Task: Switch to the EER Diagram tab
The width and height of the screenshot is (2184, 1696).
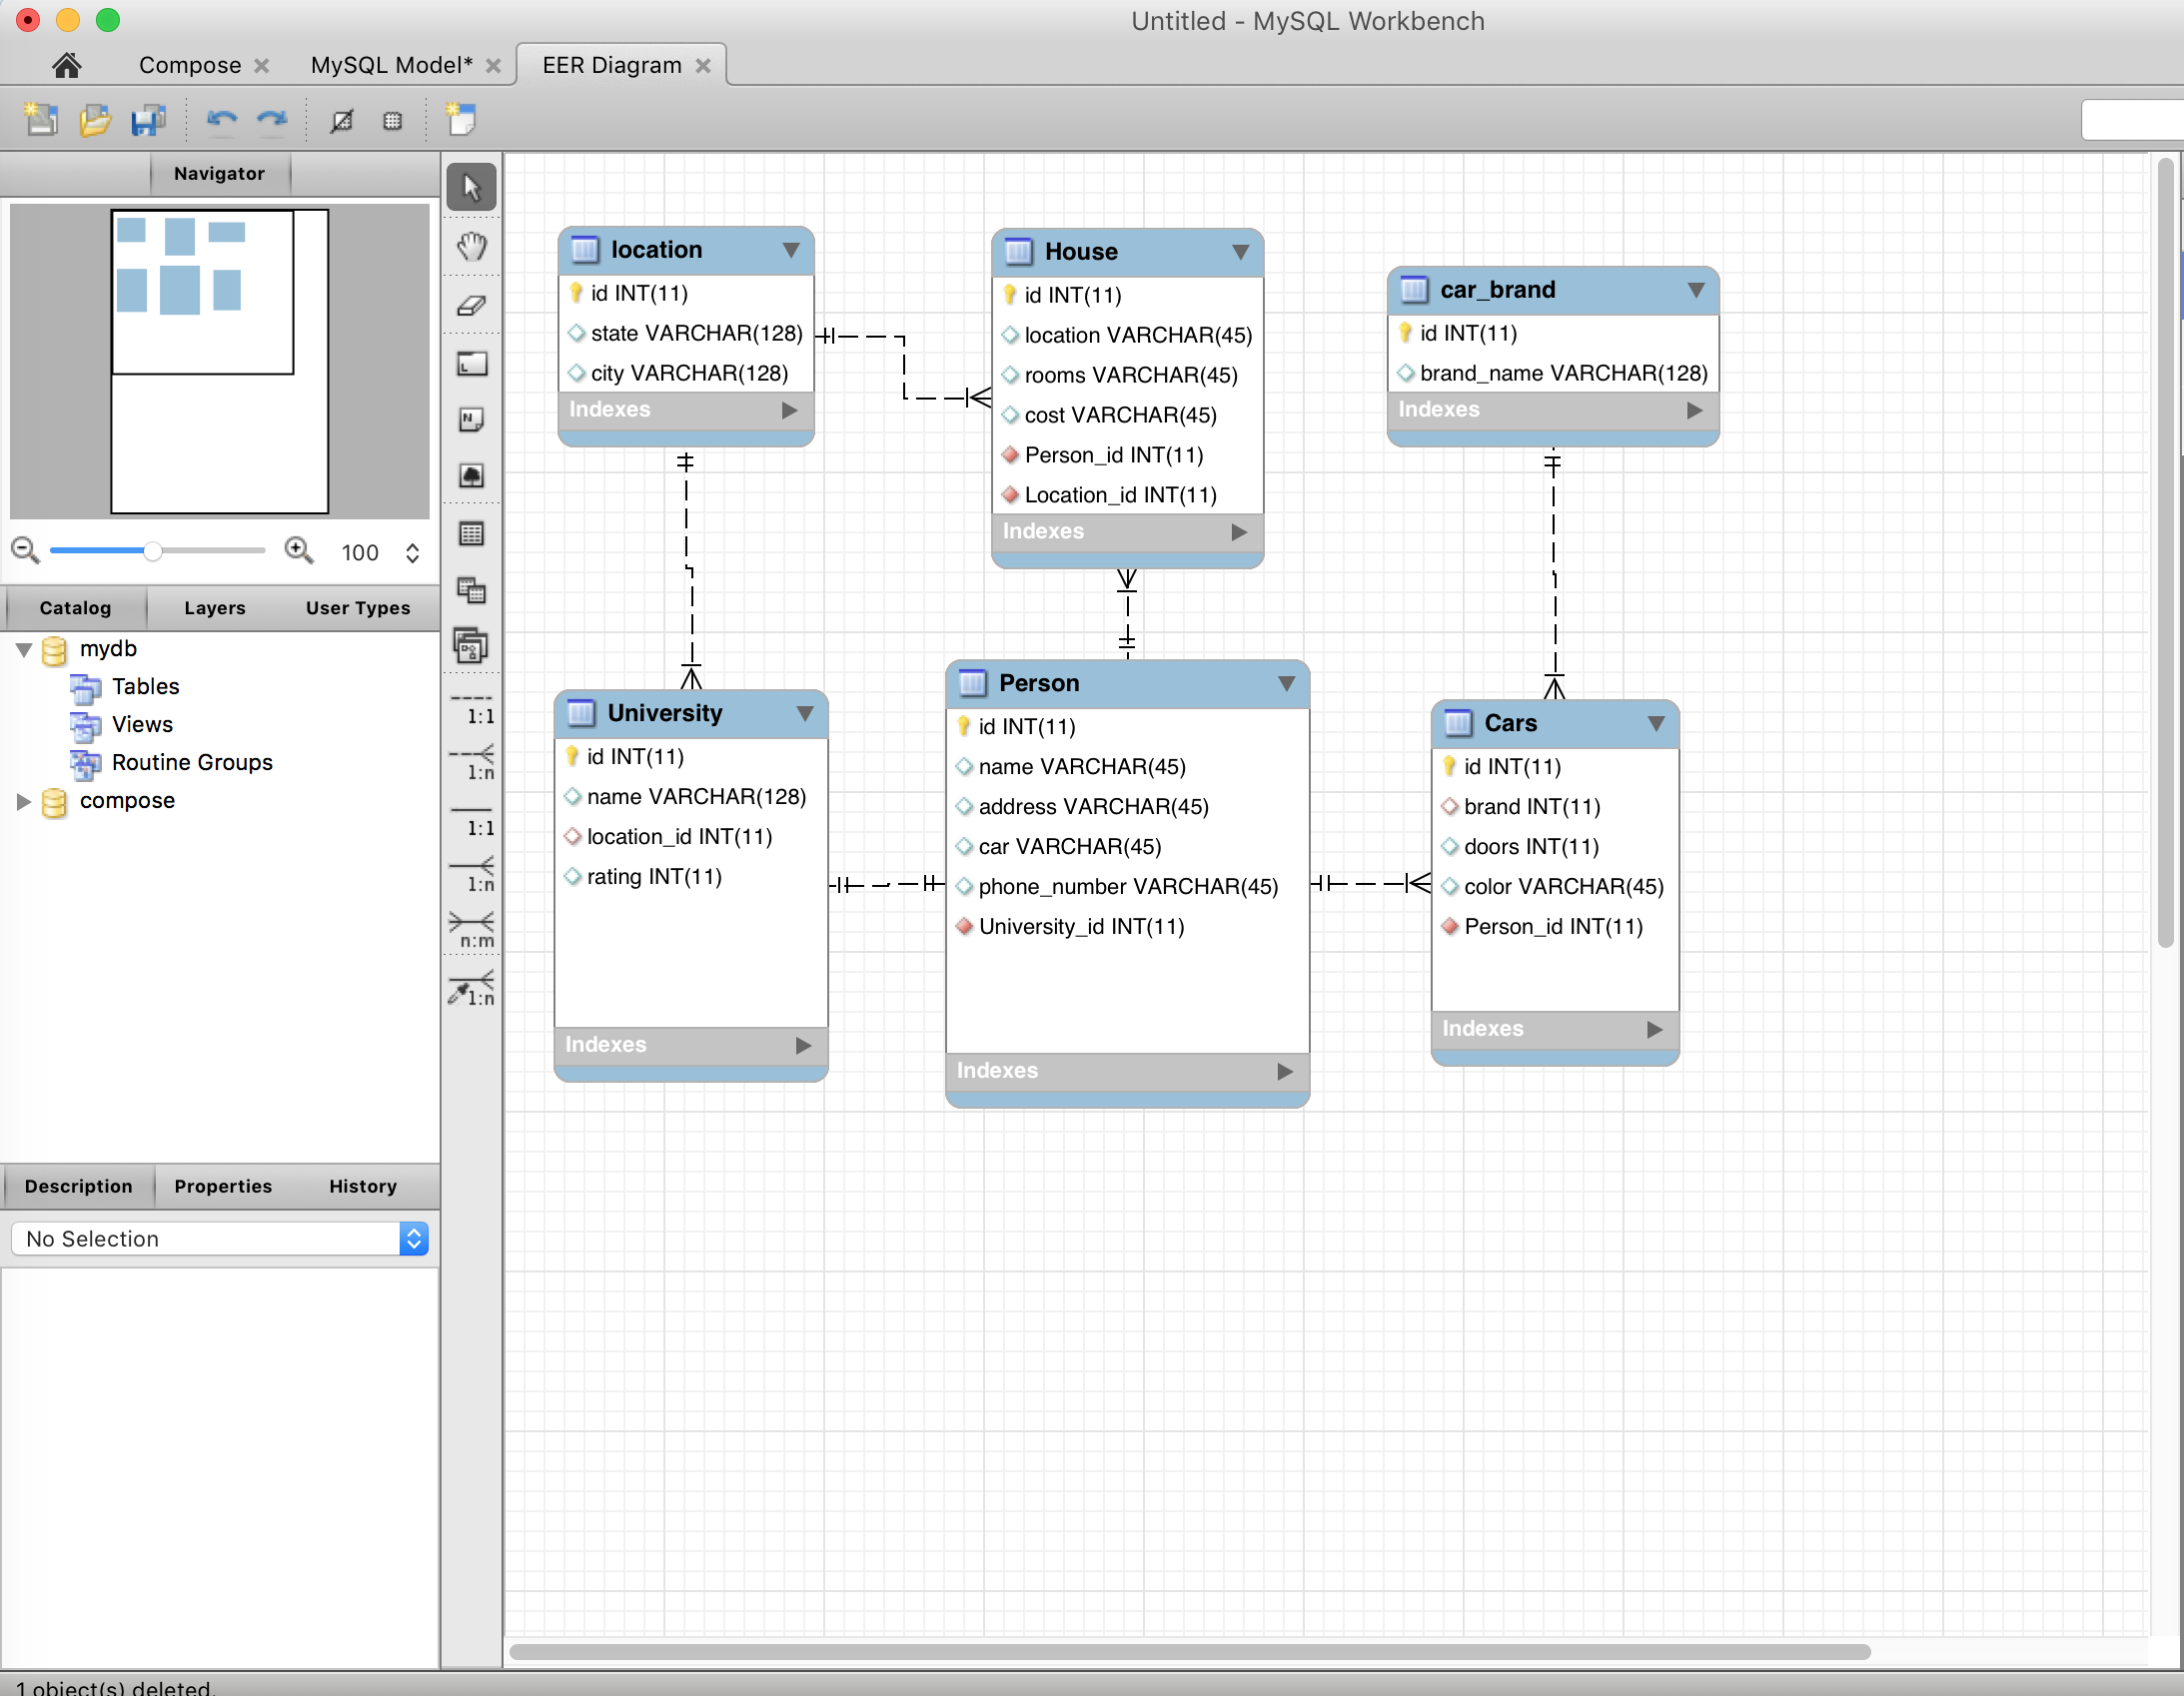Action: tap(608, 66)
